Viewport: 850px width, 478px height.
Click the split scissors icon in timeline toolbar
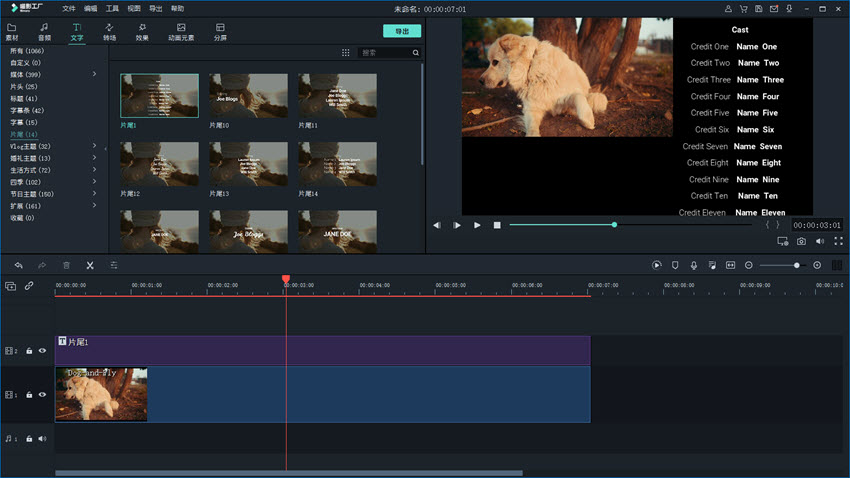coord(90,265)
